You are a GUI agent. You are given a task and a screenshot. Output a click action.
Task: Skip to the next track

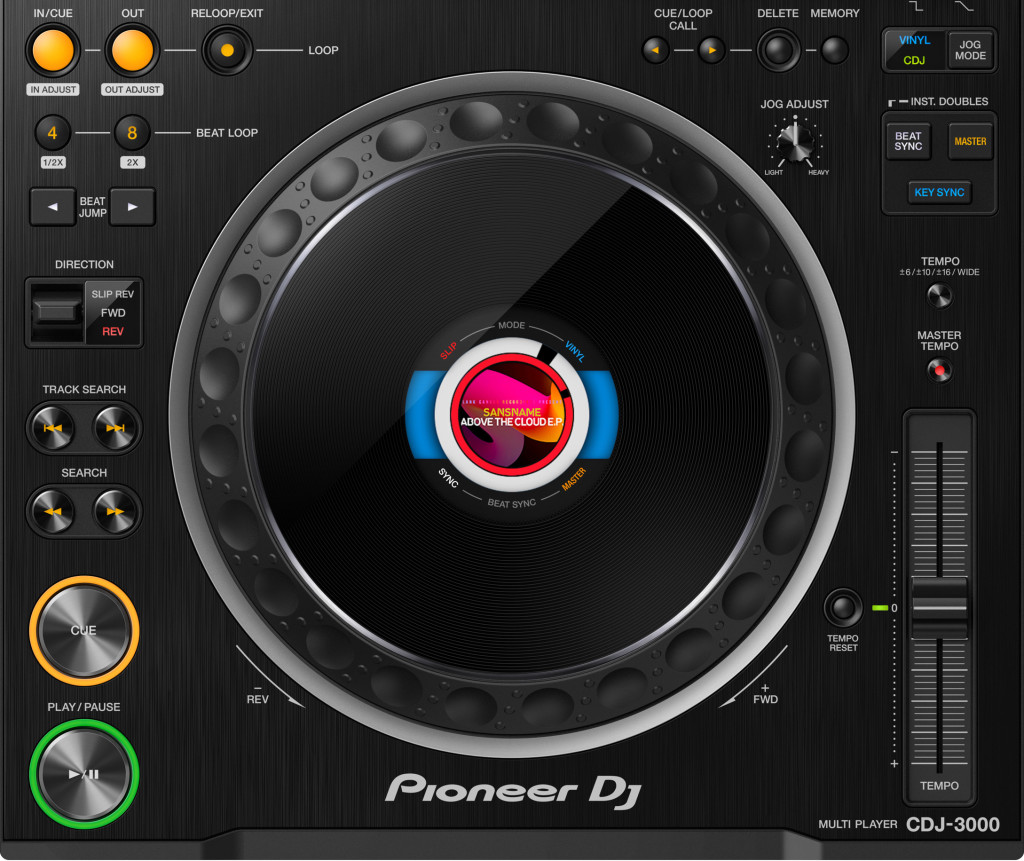tap(115, 428)
